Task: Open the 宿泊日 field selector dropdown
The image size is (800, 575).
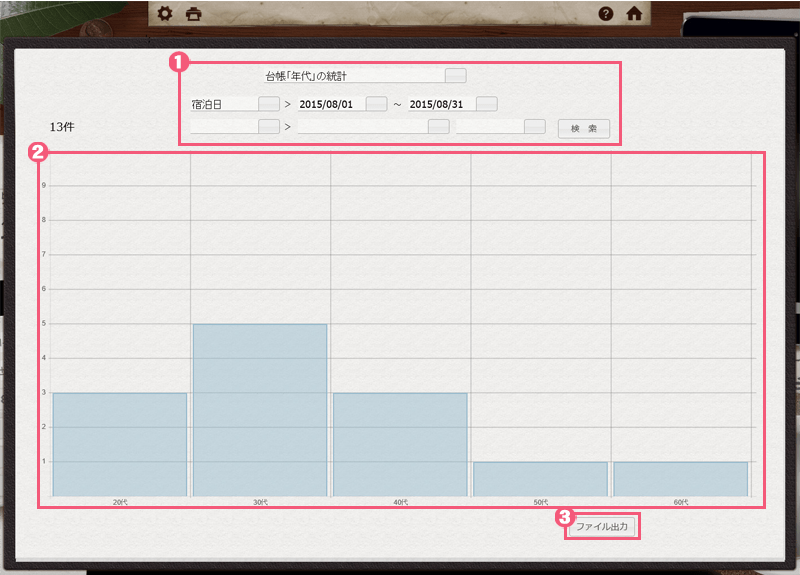Action: coord(268,104)
